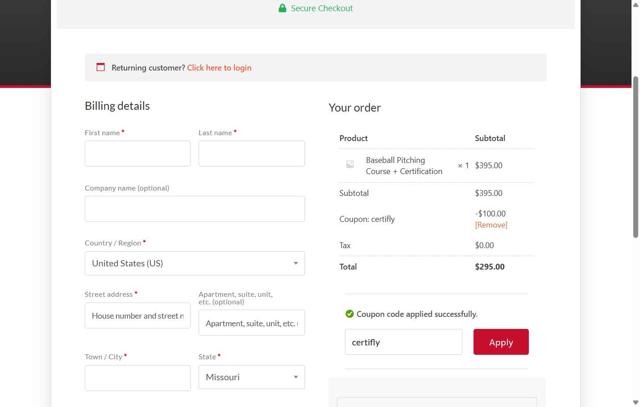Focus the Last name input field
This screenshot has height=407, width=640.
(251, 153)
